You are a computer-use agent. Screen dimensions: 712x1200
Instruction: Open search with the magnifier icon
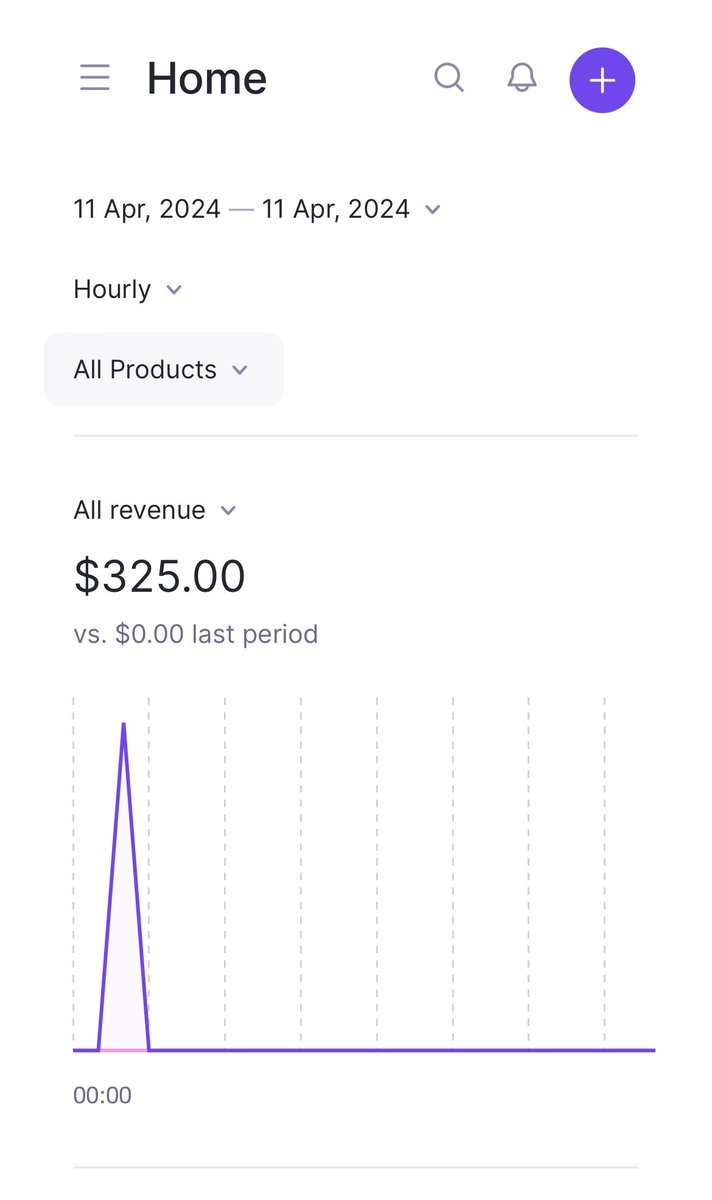(x=449, y=78)
